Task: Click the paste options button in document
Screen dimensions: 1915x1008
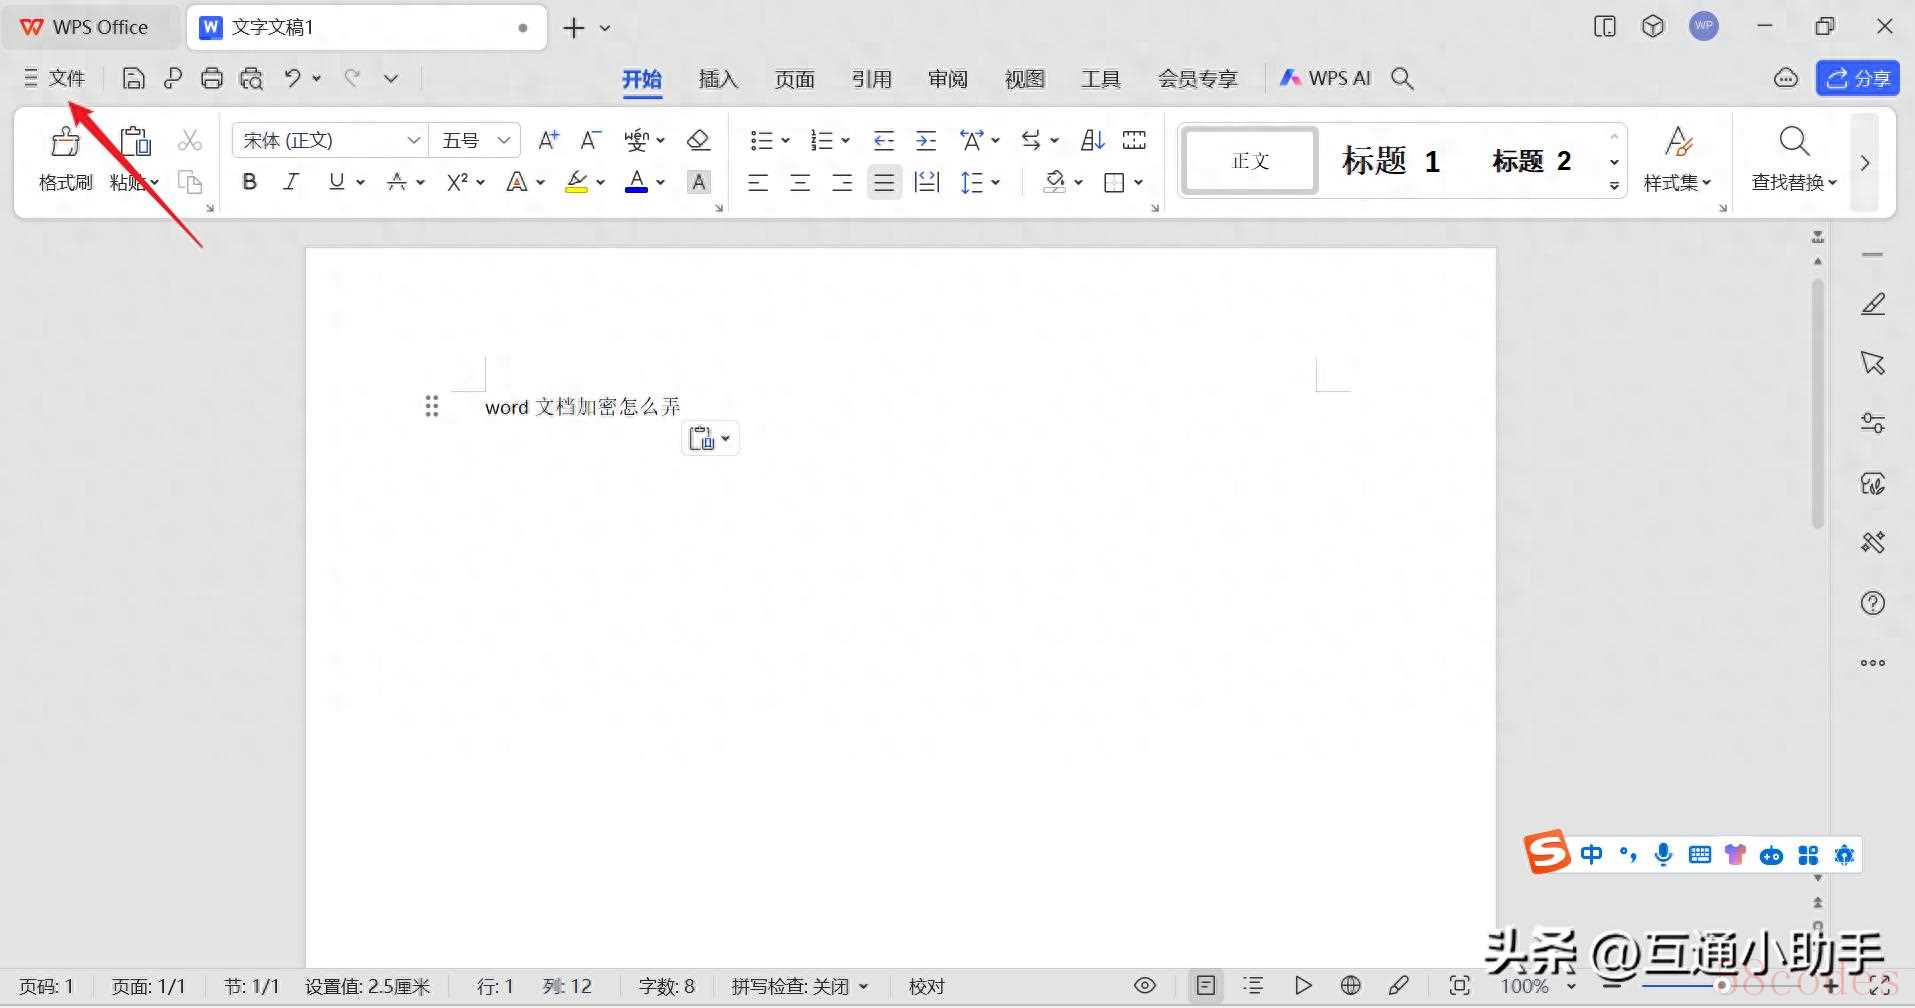Action: coord(709,438)
